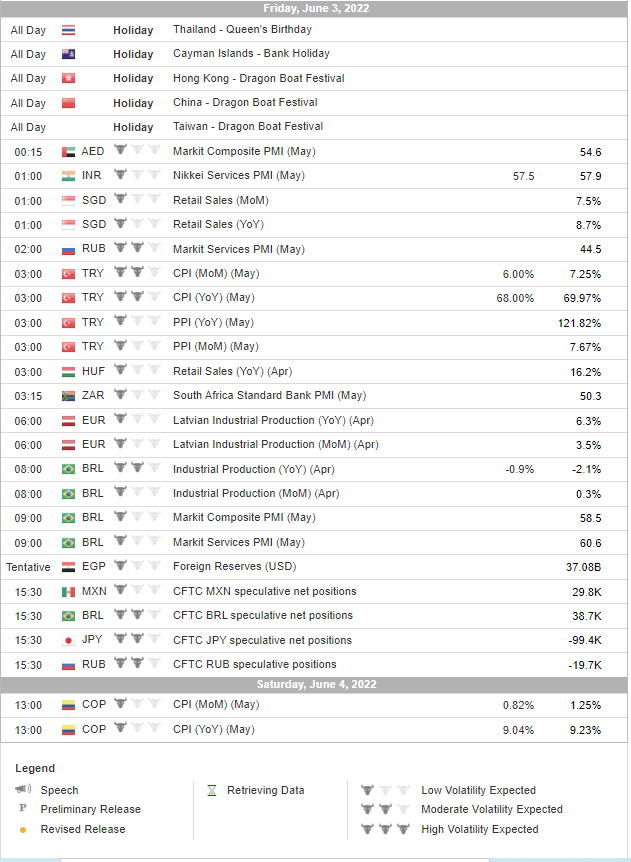Select the 37.08B foreign reserves value

point(583,567)
